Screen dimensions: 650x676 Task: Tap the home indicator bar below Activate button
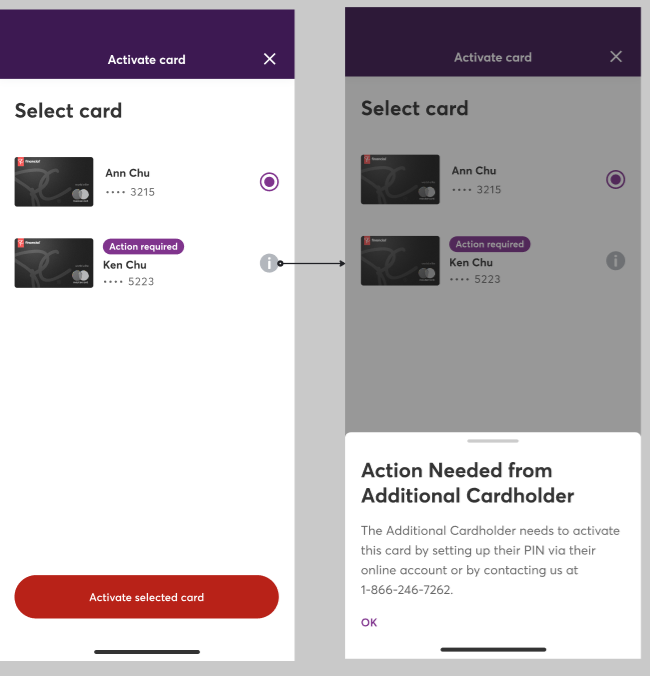(x=147, y=652)
